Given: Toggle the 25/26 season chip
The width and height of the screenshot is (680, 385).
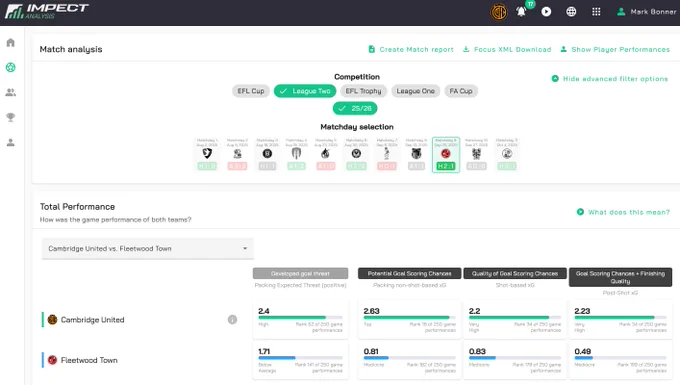Looking at the screenshot, I should click(x=355, y=108).
